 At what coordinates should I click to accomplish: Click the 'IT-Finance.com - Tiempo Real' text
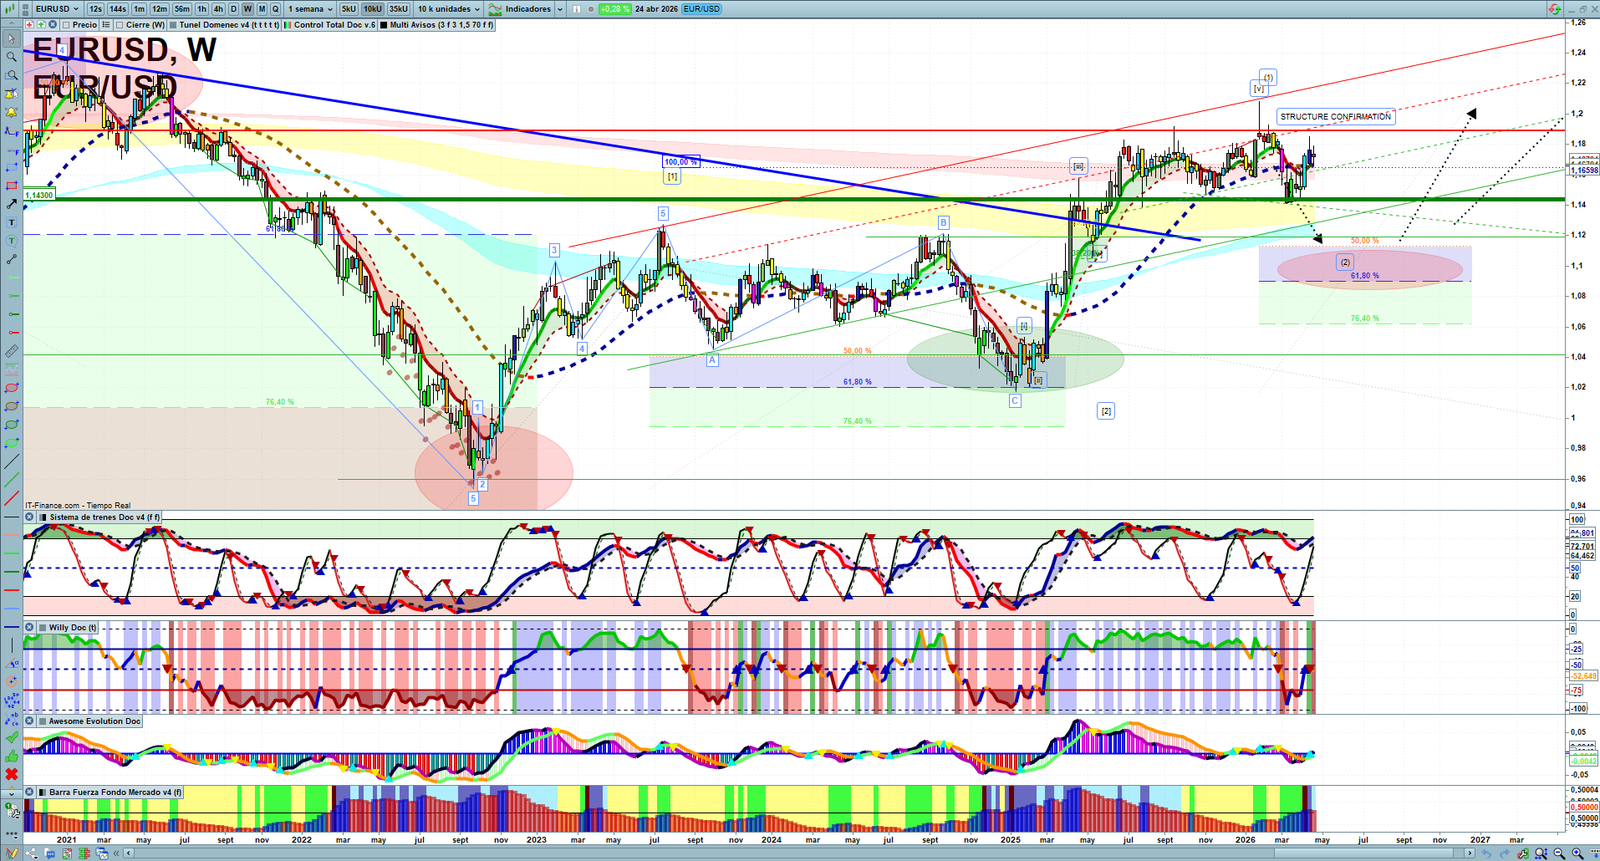point(78,506)
